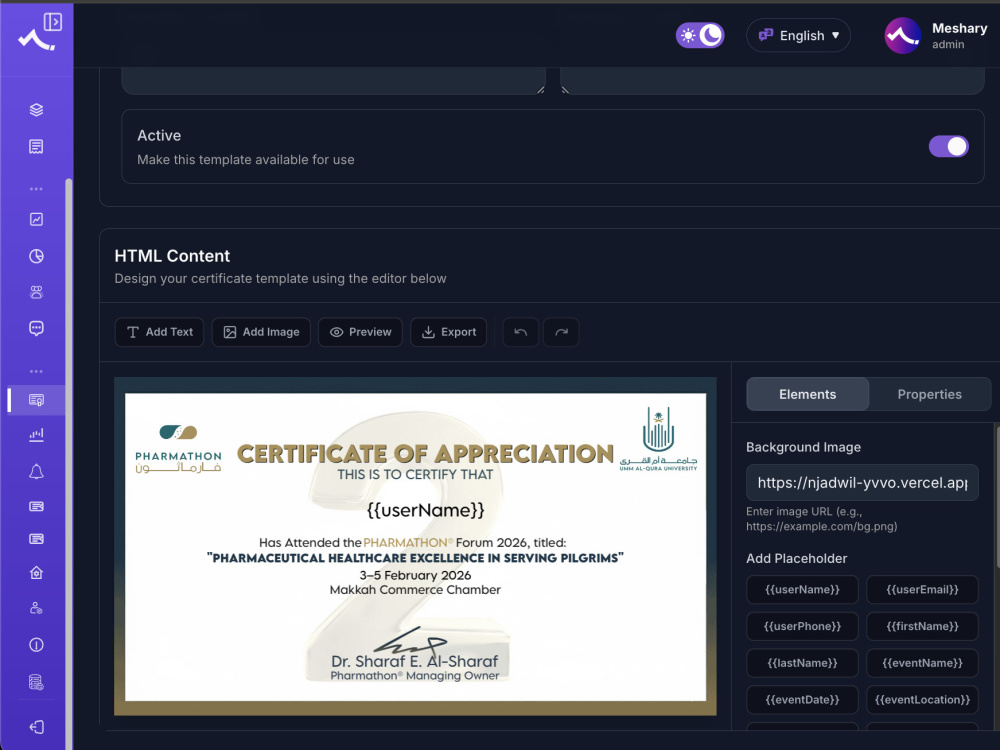Insert the {{eventDate}} placeholder button

[x=802, y=700]
